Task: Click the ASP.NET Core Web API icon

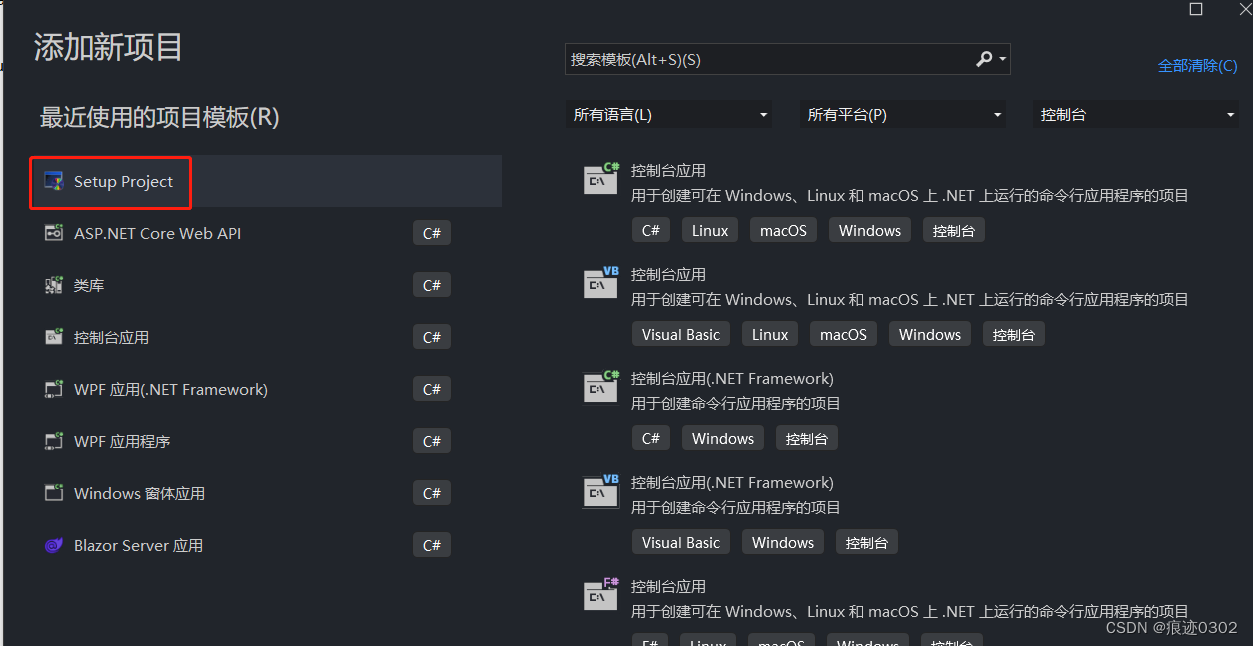Action: (x=54, y=233)
